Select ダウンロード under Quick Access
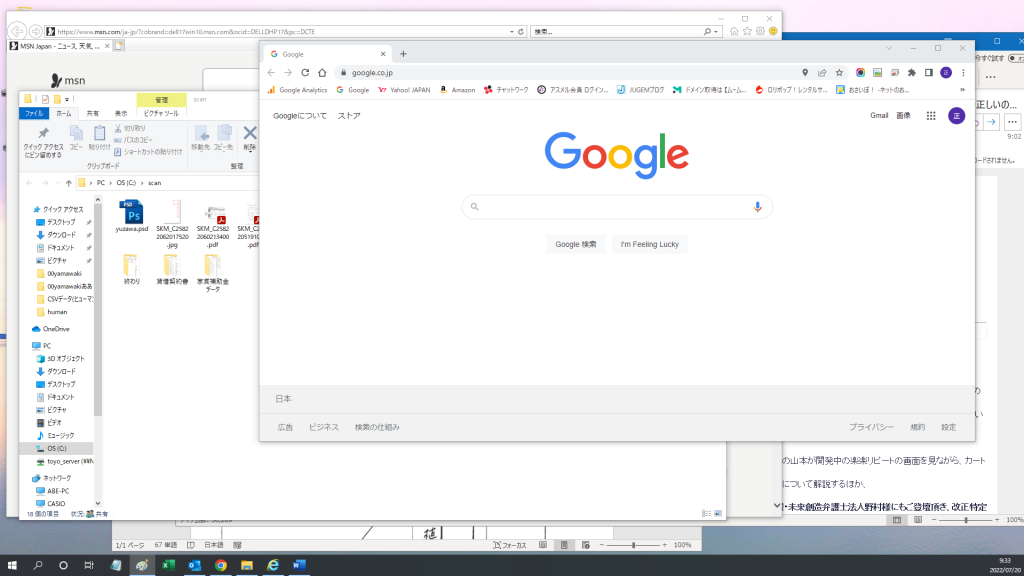 [61, 235]
